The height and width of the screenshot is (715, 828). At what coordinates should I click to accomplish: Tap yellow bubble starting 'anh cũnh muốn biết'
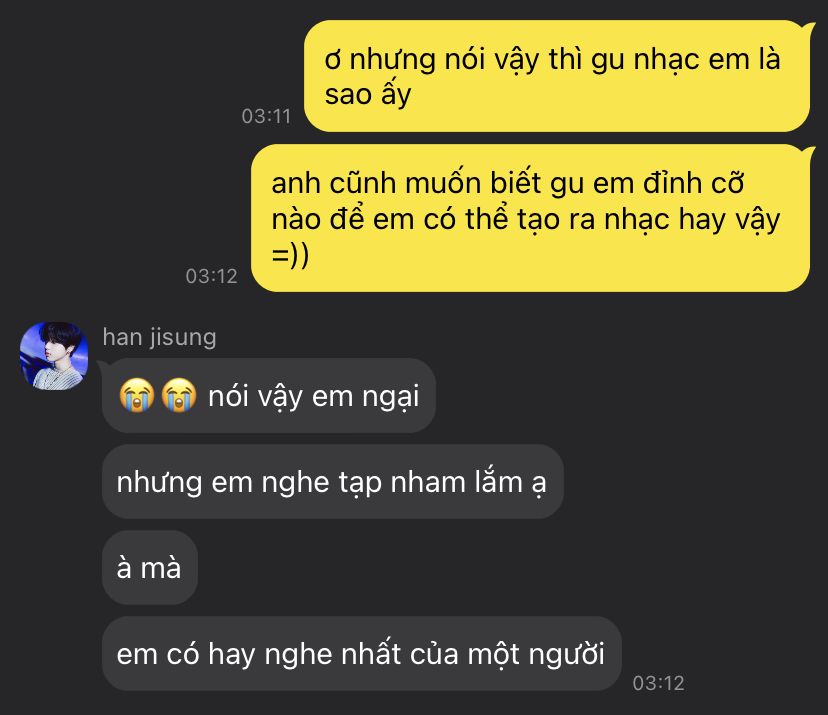click(531, 218)
